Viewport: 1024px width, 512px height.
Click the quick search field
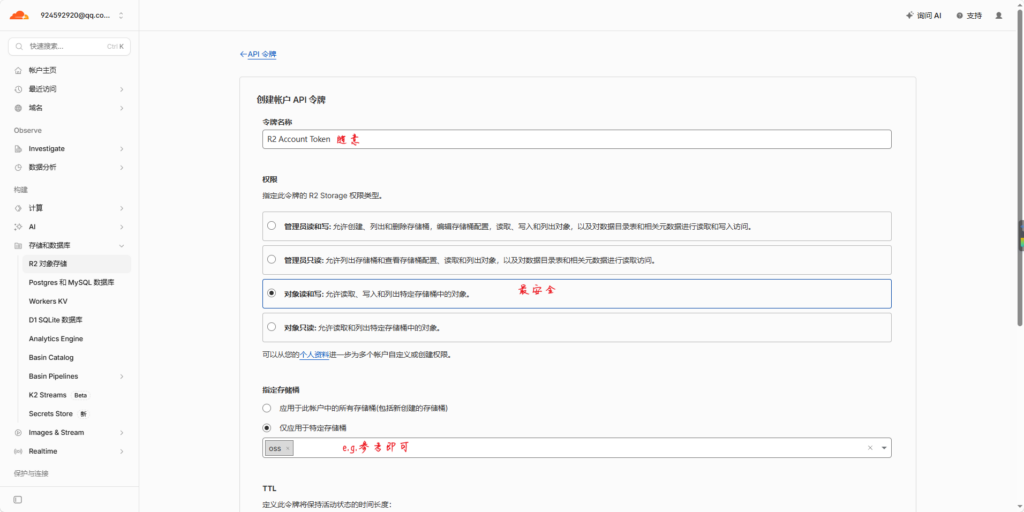[69, 46]
